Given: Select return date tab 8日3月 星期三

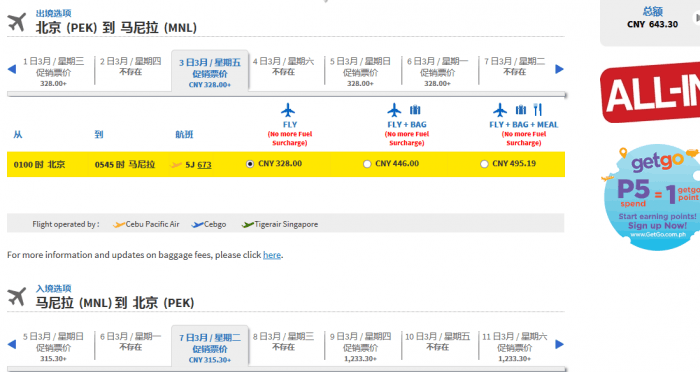Looking at the screenshot, I should coord(283,342).
